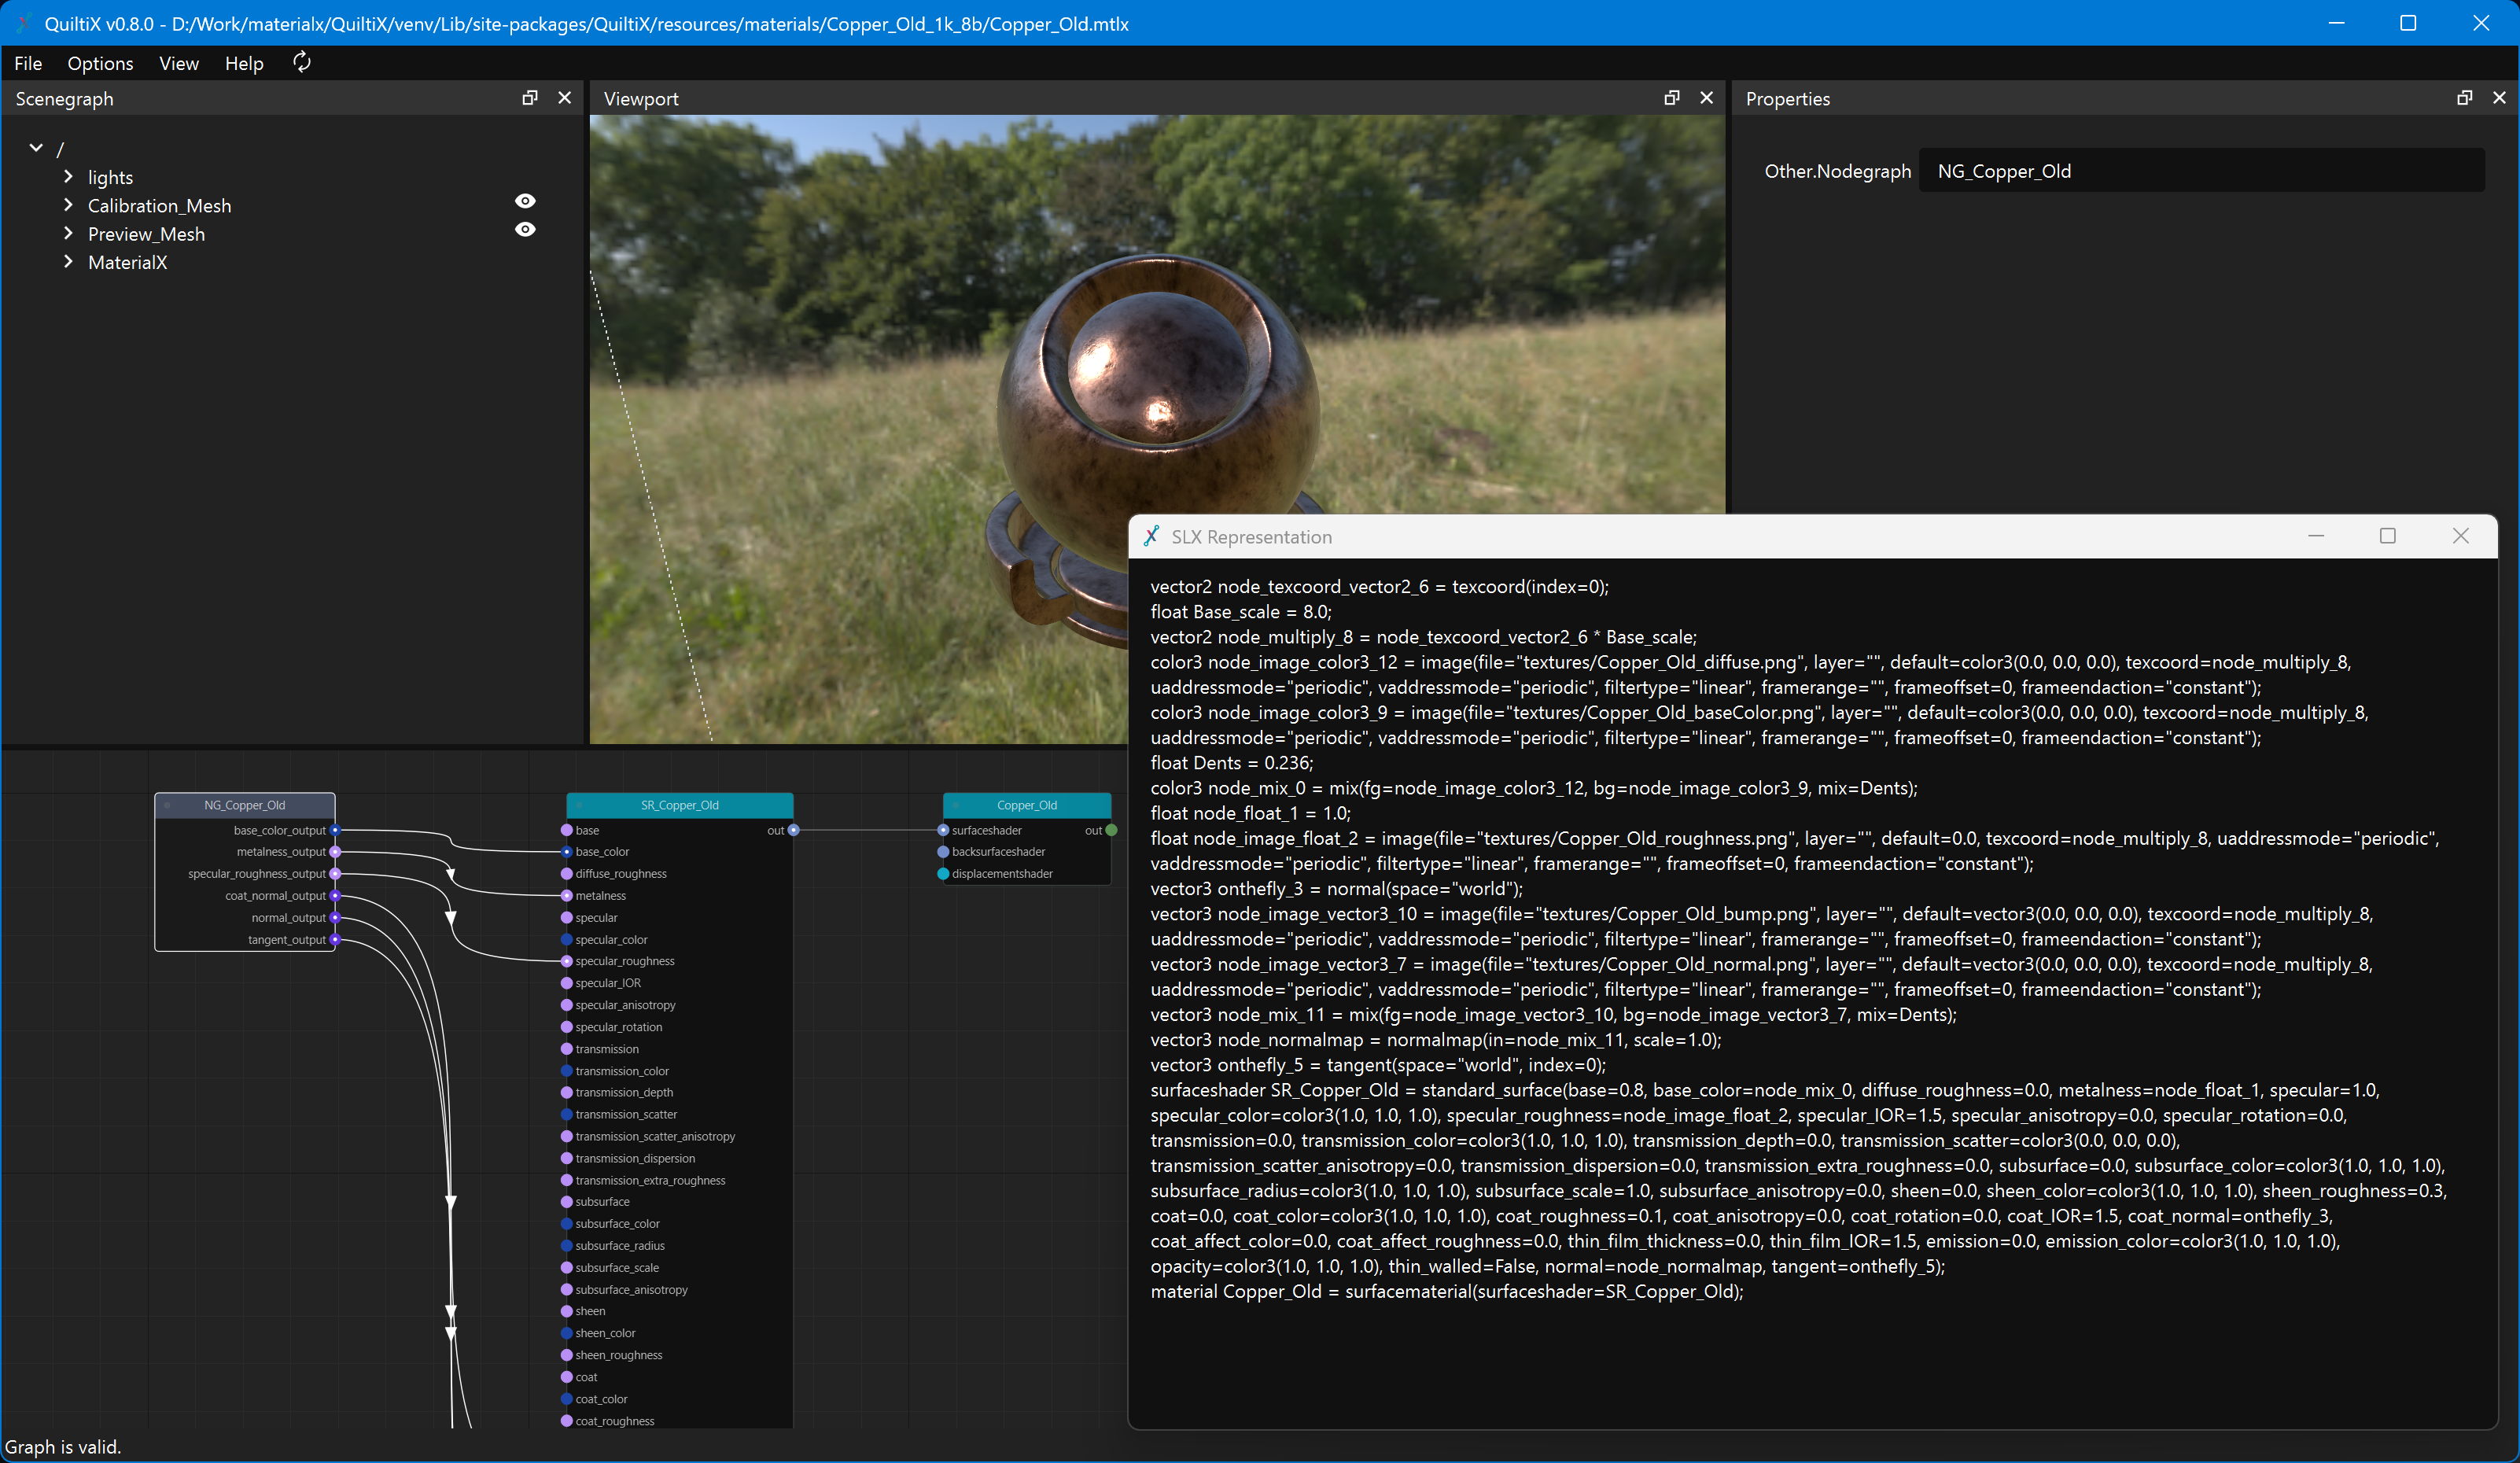Viewport: 2520px width, 1463px height.
Task: Click the out port of SR_Copper_Old
Action: point(793,830)
